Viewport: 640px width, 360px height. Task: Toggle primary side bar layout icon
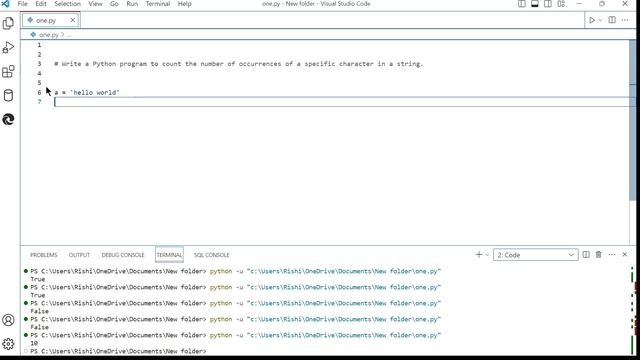pyautogui.click(x=522, y=4)
